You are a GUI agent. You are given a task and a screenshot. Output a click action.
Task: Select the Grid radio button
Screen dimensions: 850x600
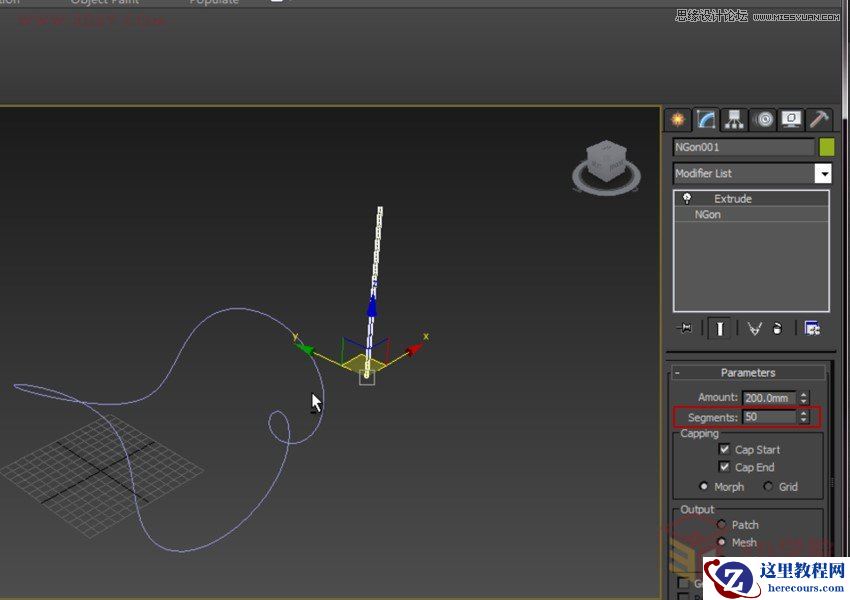(768, 486)
